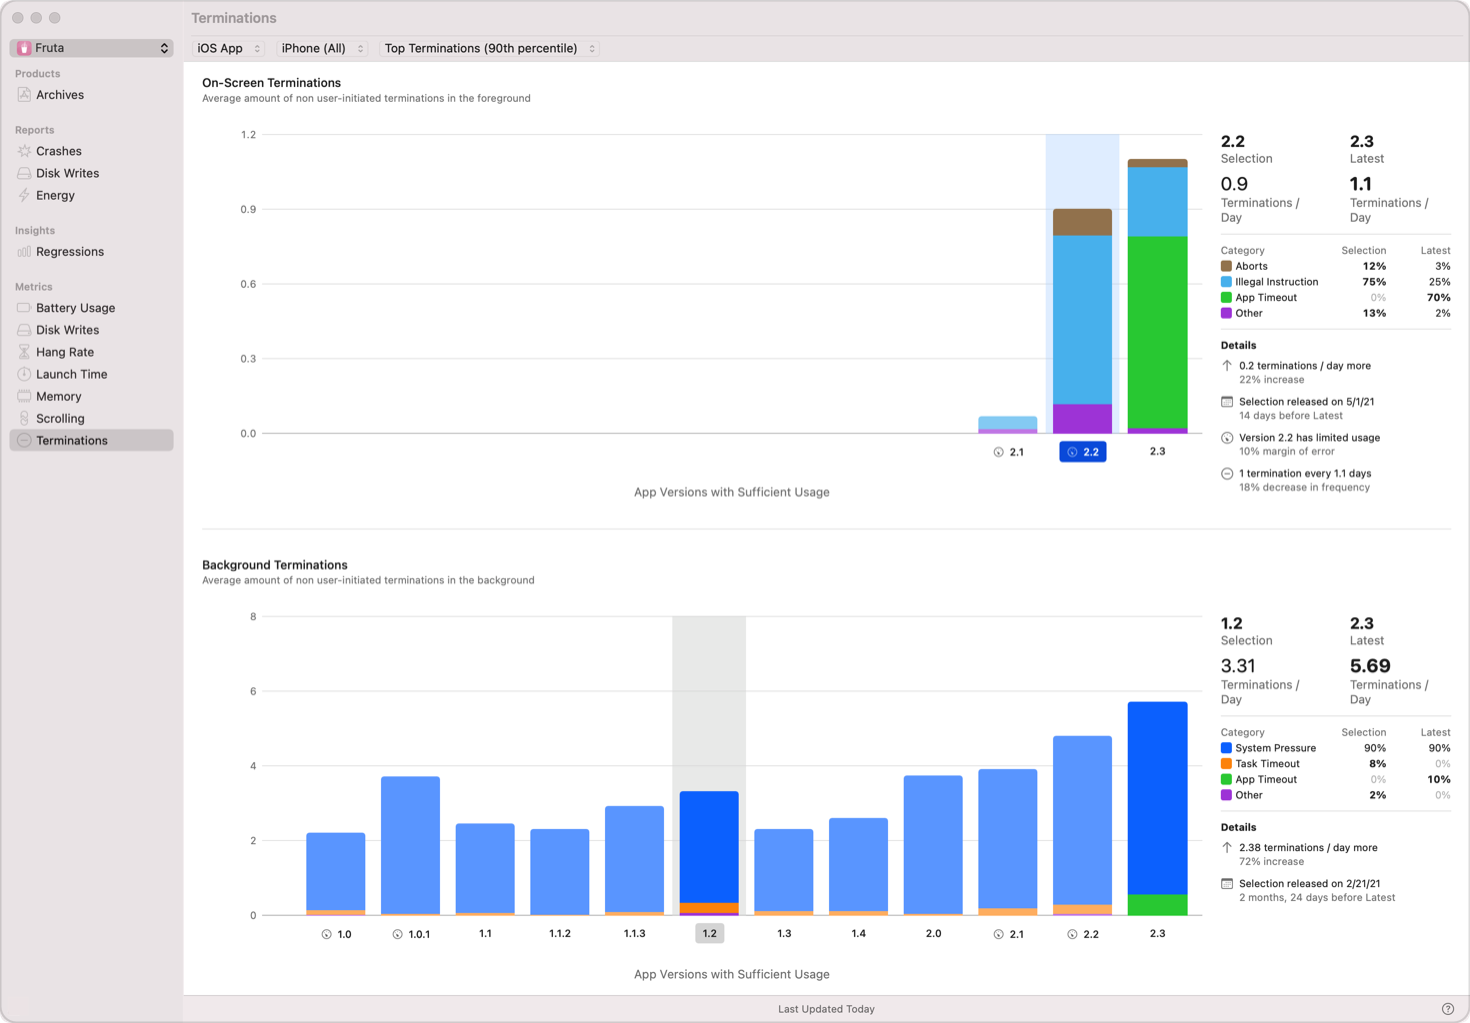View Regressions insights
Viewport: 1470px width, 1023px height.
(x=70, y=251)
